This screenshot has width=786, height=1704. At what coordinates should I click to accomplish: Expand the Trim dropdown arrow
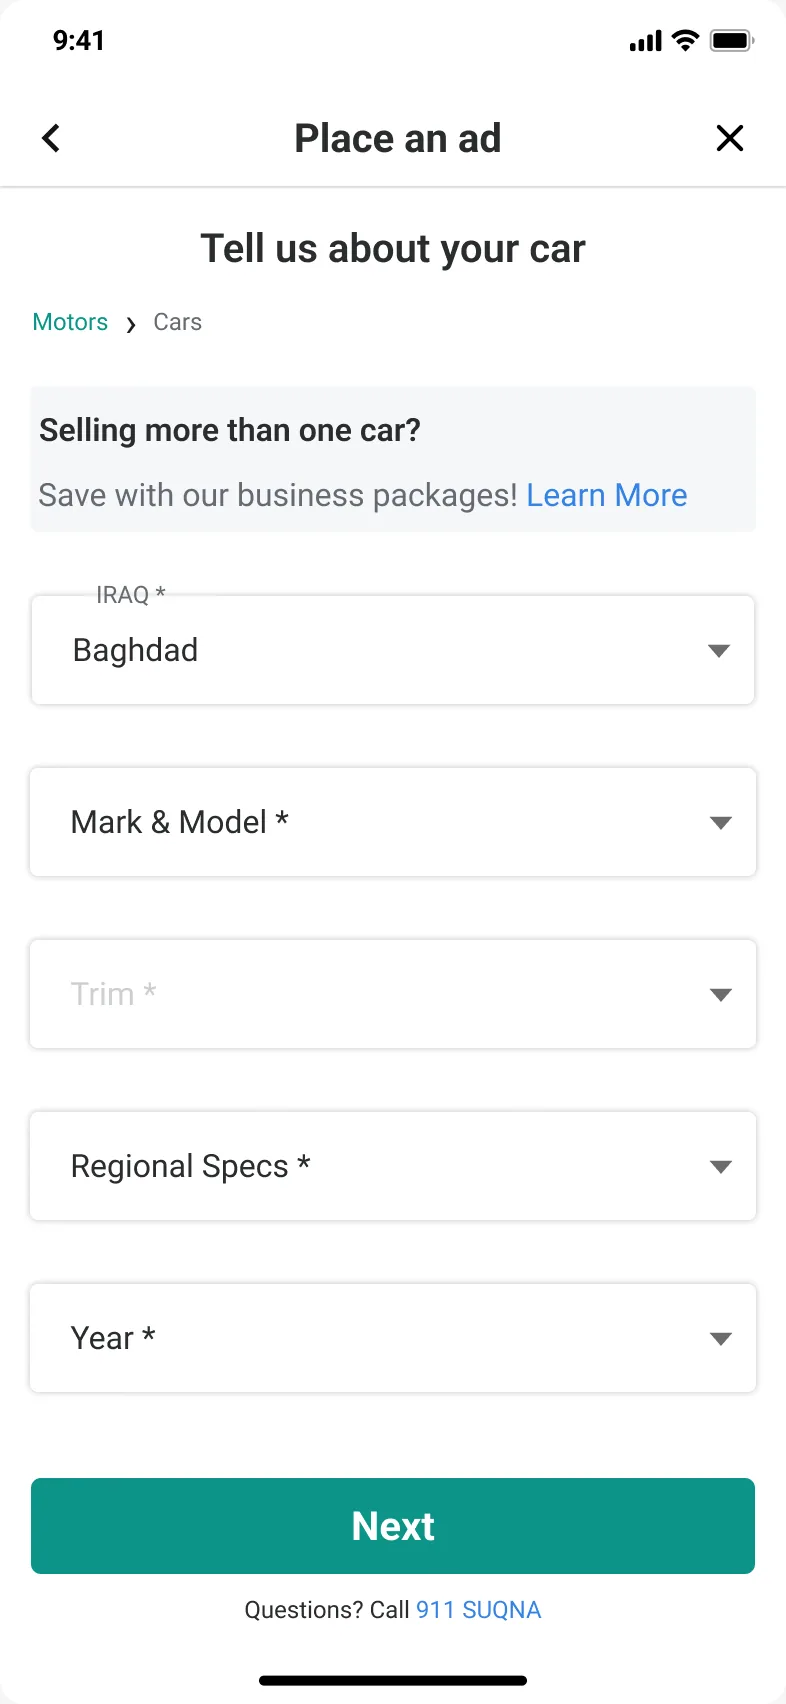point(720,995)
